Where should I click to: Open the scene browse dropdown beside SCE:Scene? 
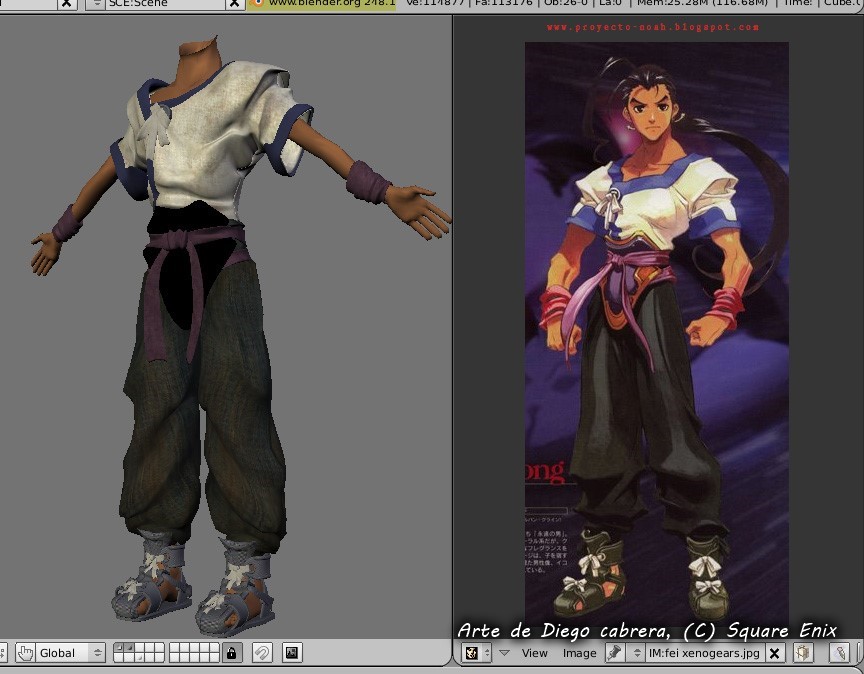point(96,3)
